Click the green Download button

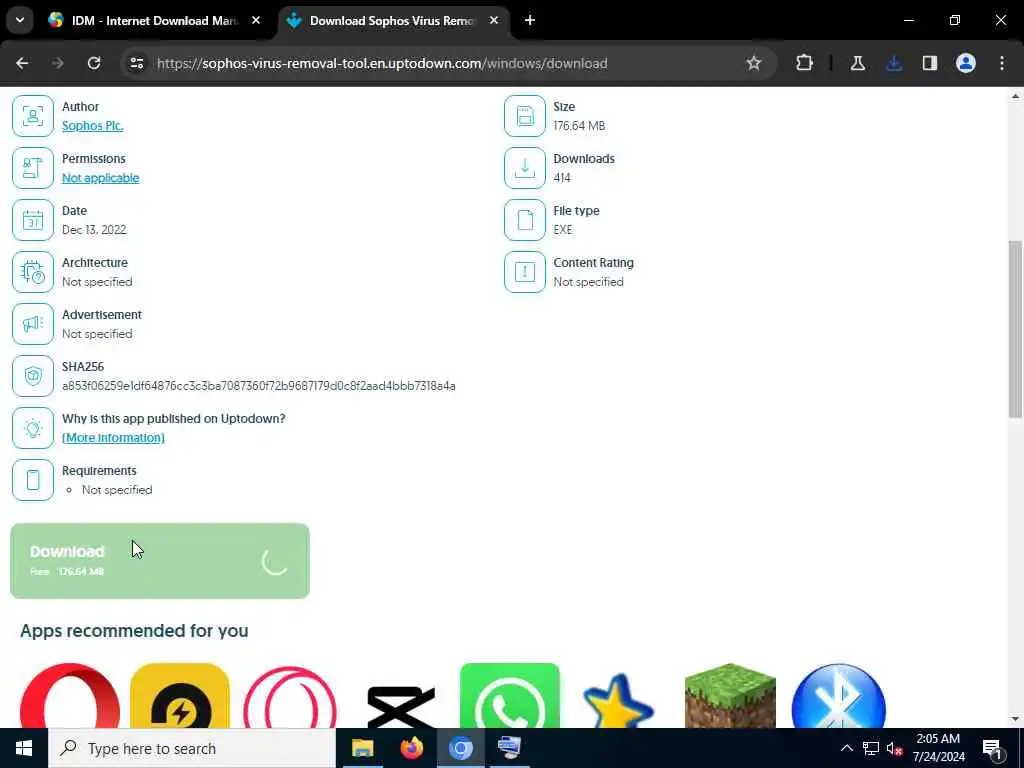pyautogui.click(x=160, y=561)
